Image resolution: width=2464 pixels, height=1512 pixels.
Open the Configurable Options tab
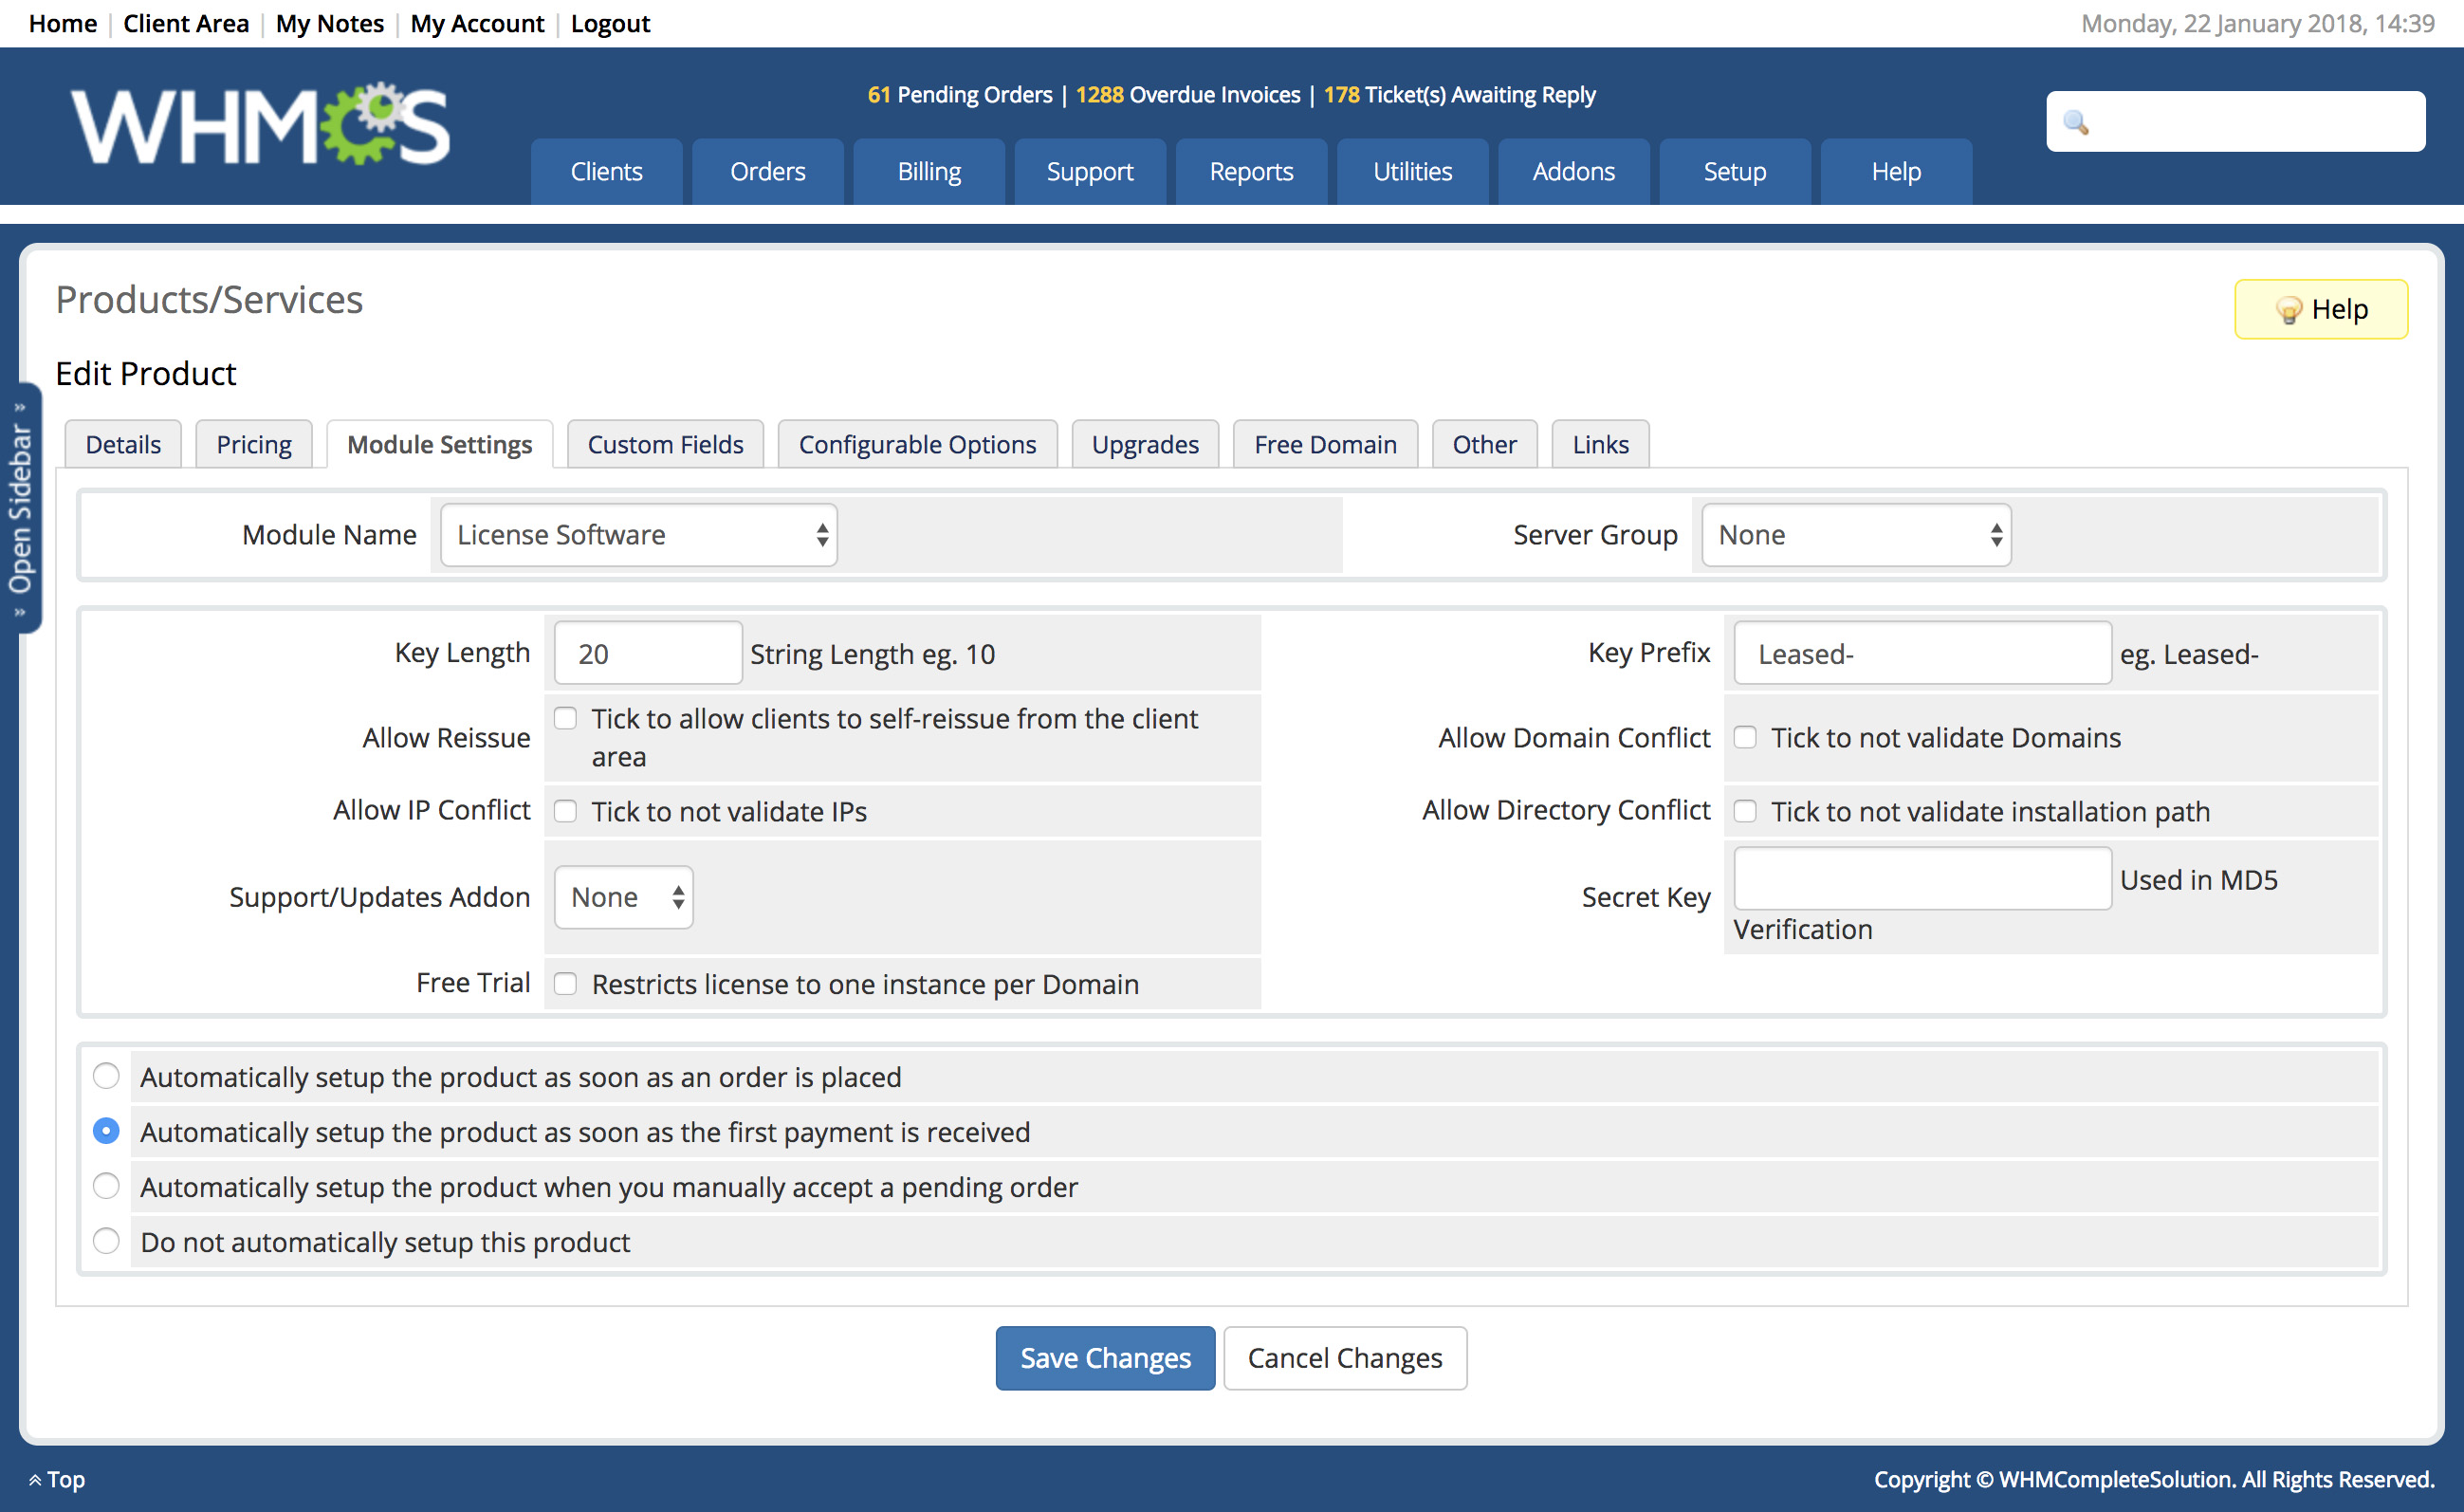tap(916, 444)
